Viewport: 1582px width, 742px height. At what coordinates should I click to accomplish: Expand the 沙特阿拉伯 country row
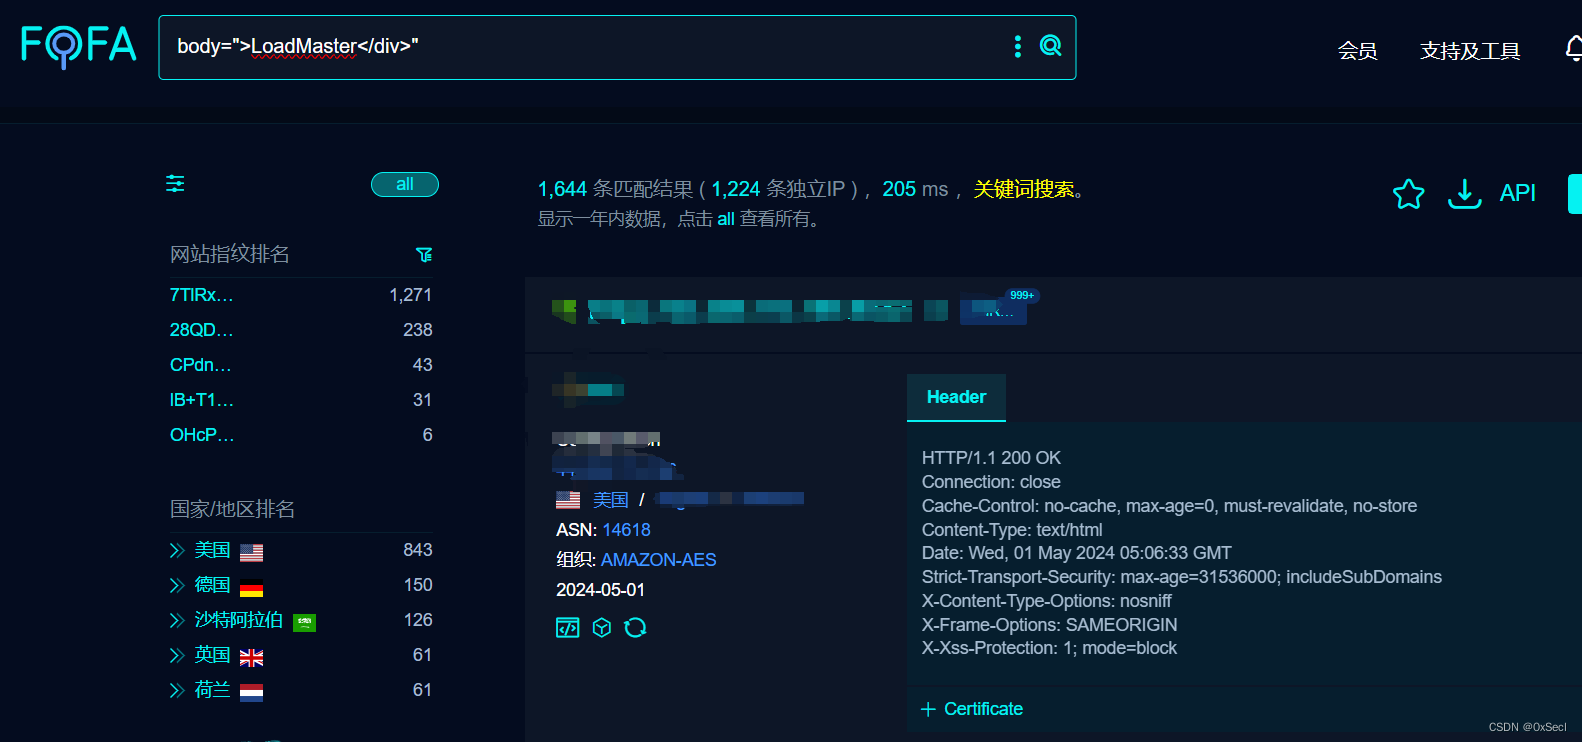tap(177, 620)
